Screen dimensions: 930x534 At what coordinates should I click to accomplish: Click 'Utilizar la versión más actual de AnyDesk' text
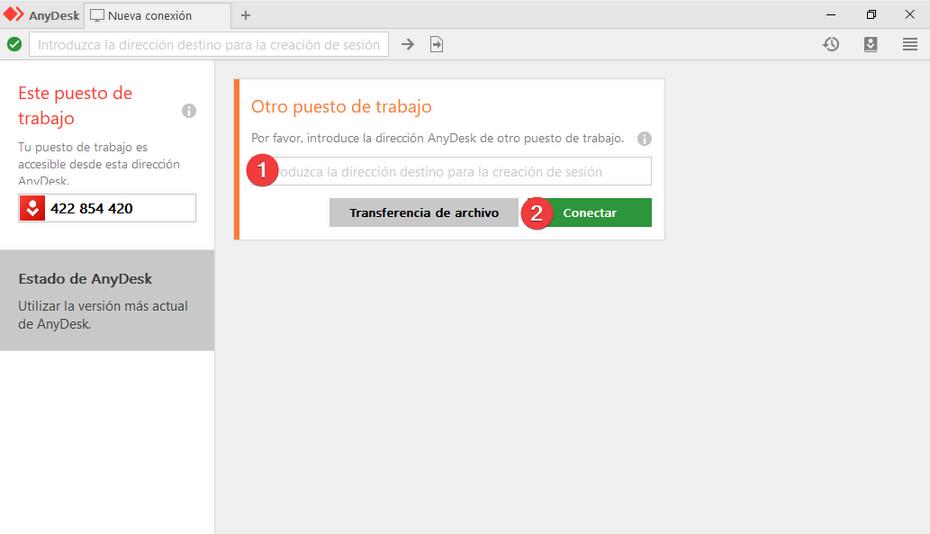click(103, 315)
